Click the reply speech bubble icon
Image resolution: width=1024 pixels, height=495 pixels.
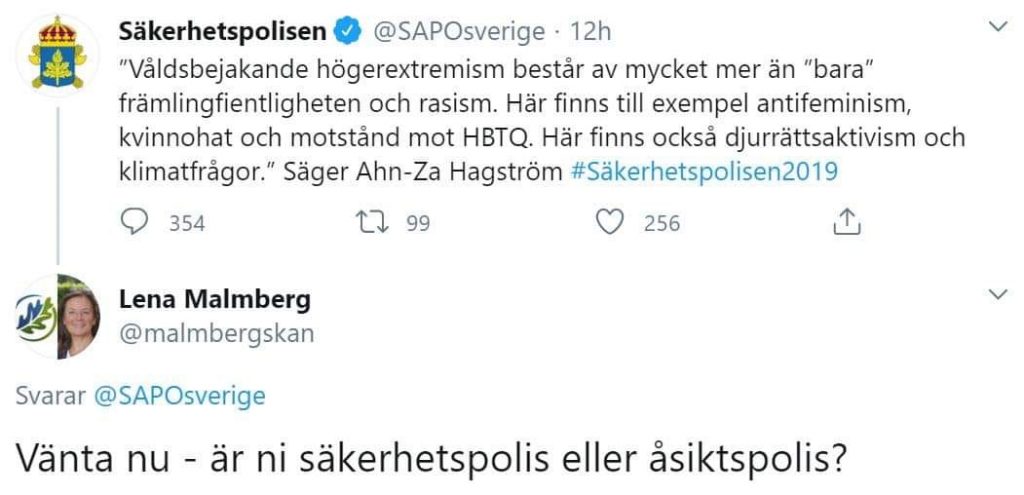point(134,223)
